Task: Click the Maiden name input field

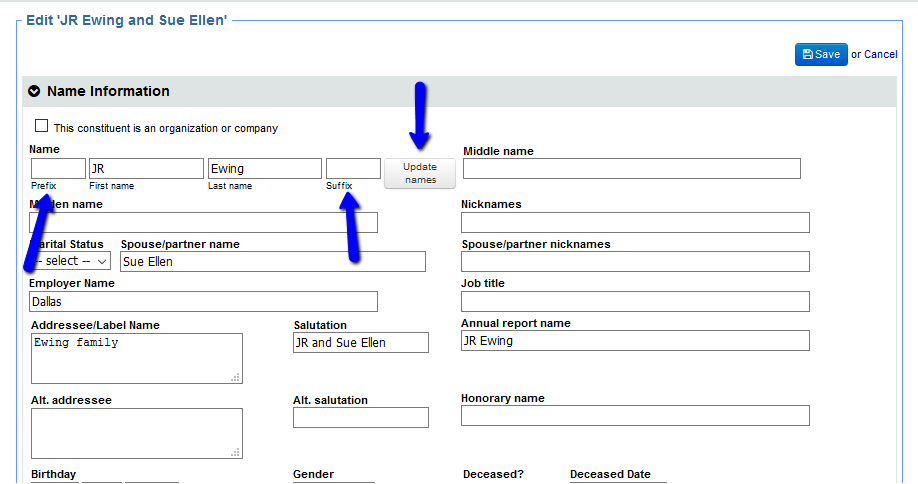Action: point(203,222)
